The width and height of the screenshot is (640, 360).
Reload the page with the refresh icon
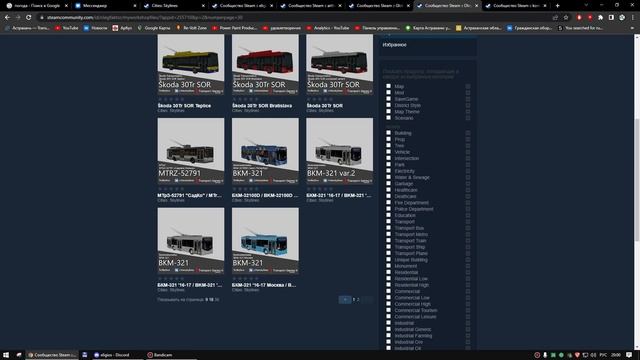(29, 18)
